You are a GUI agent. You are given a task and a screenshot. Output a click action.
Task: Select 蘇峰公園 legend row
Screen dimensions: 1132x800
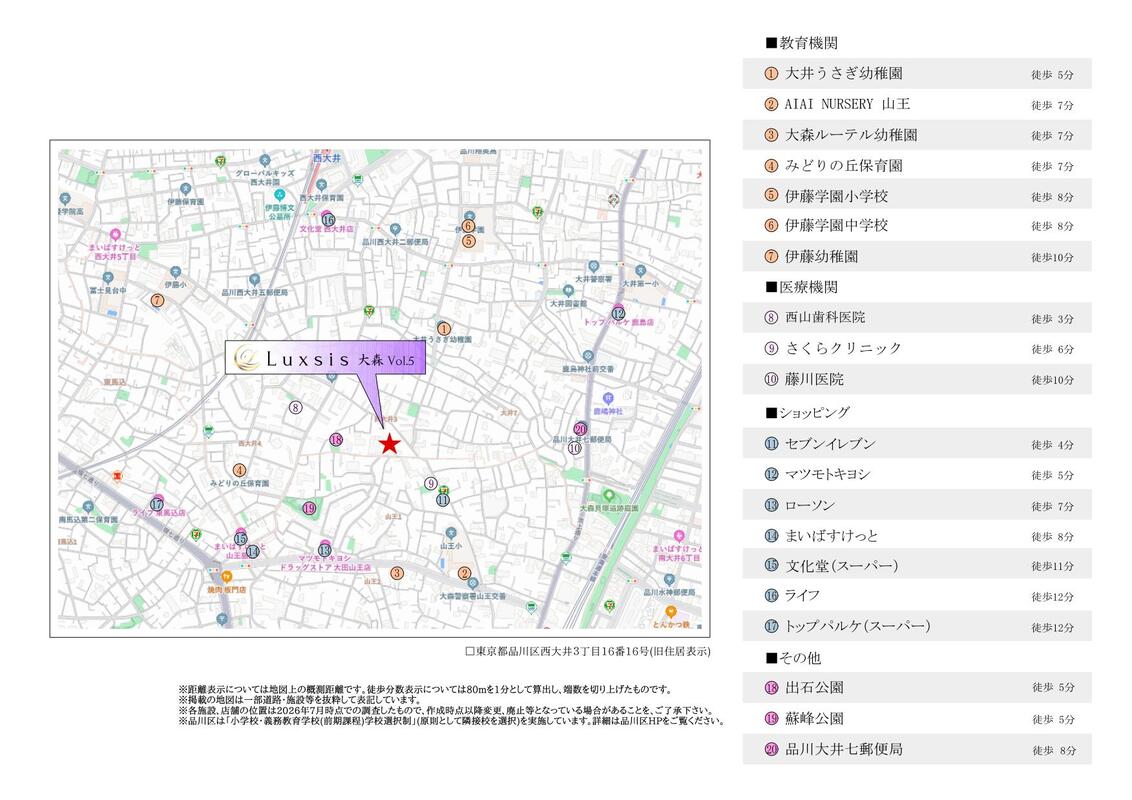917,718
